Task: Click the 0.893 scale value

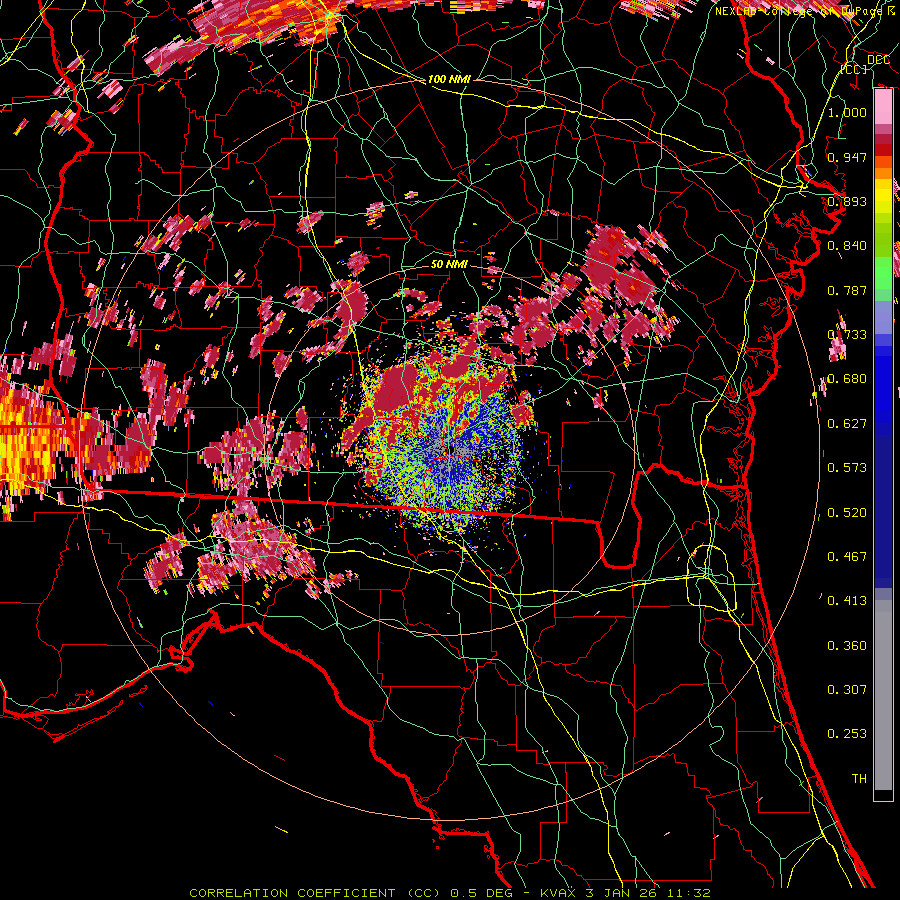Action: [847, 201]
